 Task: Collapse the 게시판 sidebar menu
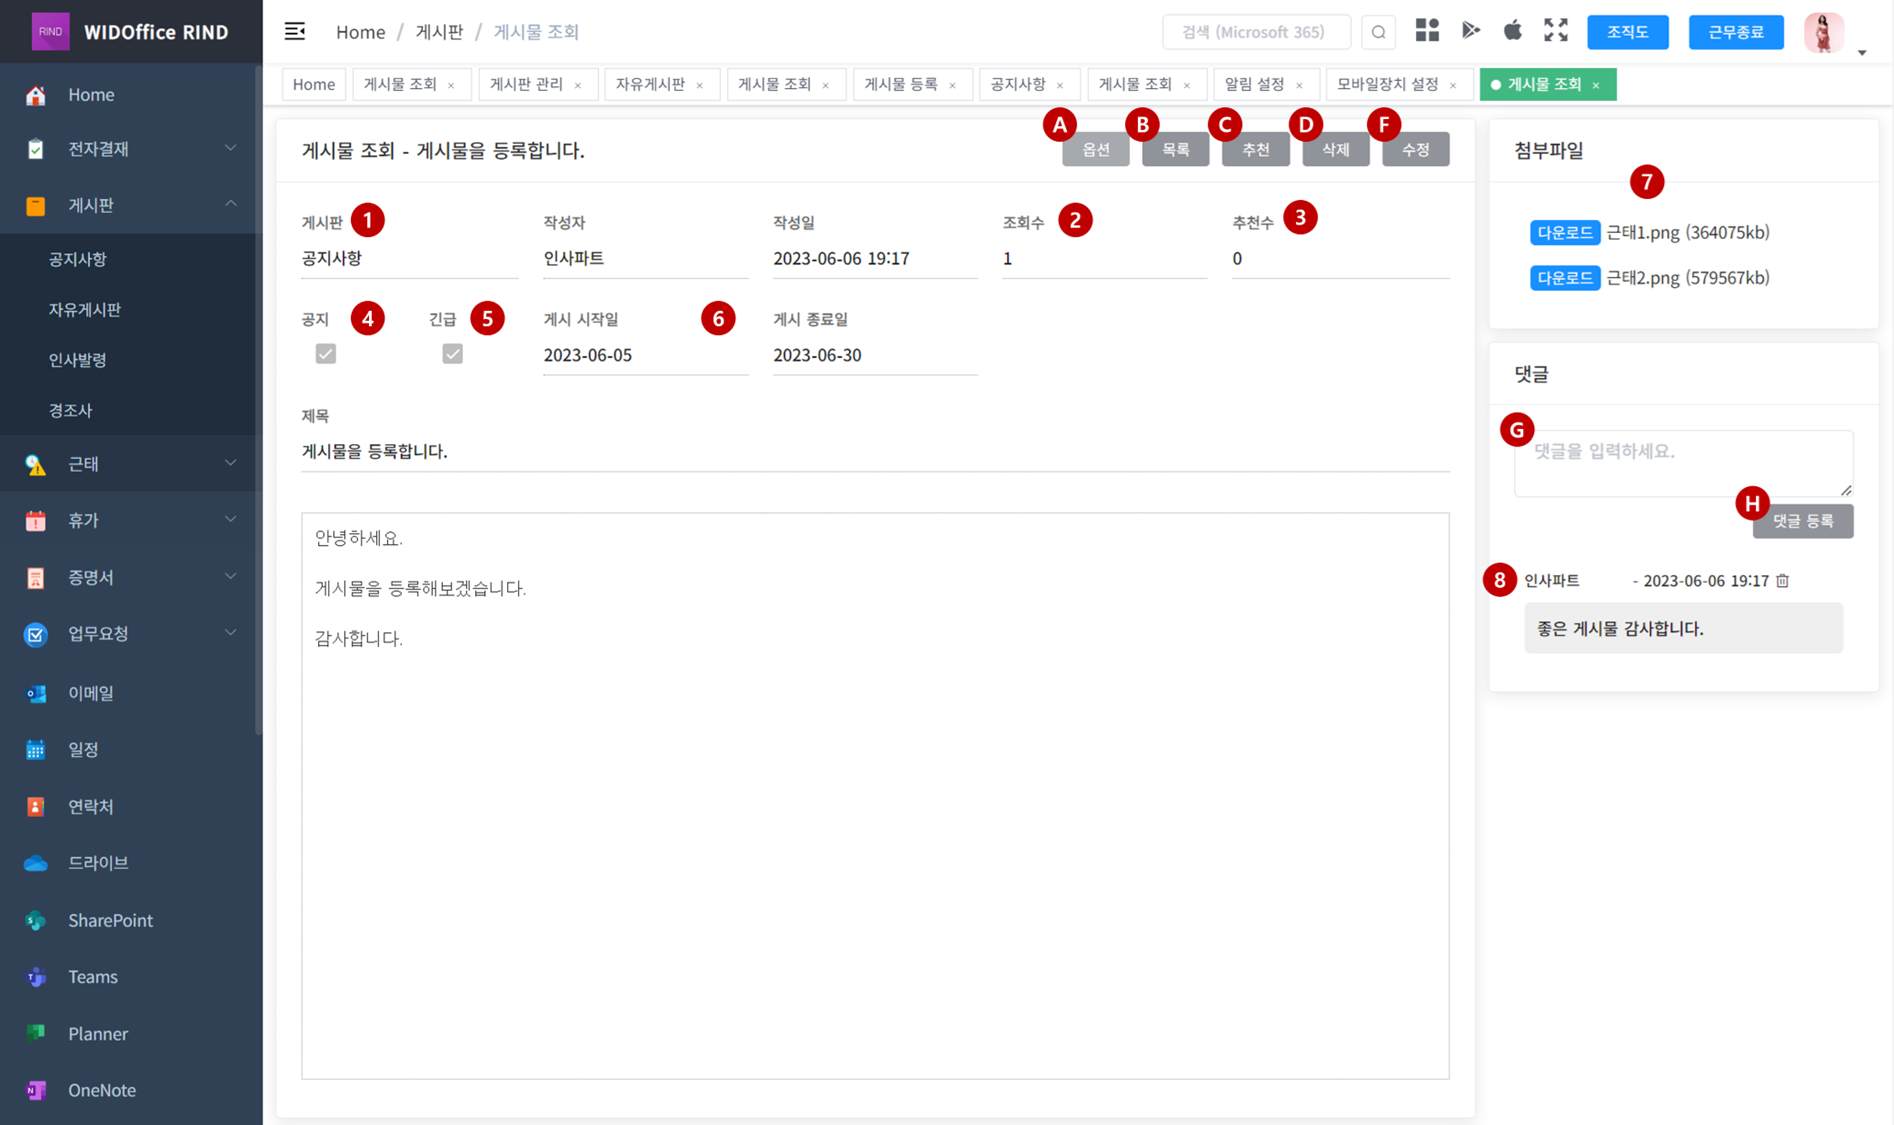click(230, 205)
